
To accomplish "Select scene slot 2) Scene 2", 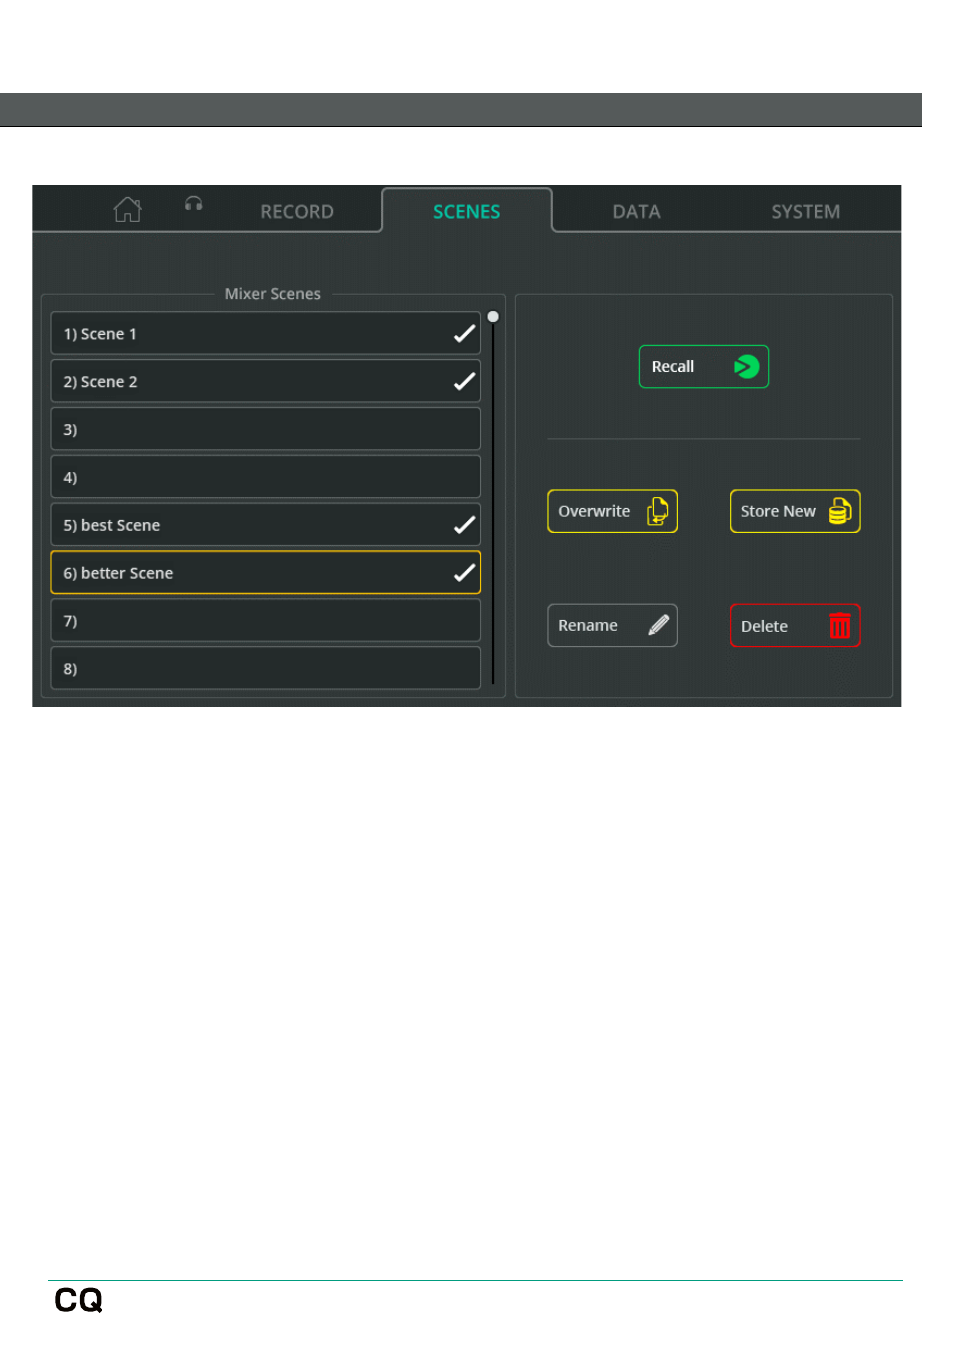I will pos(265,381).
